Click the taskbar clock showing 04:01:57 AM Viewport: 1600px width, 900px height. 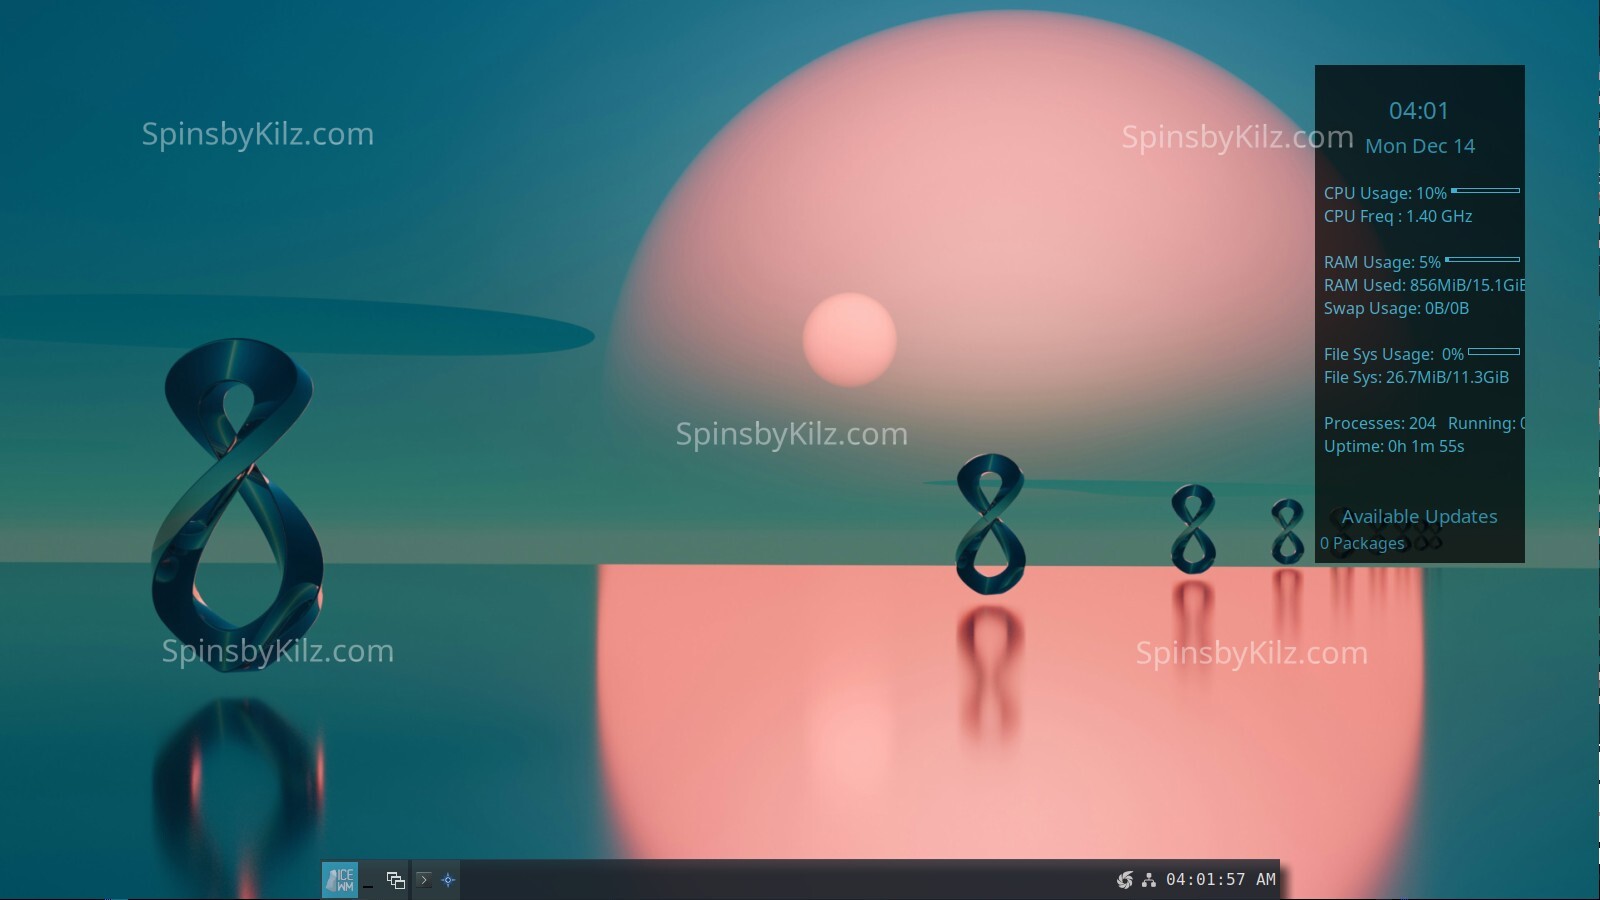[x=1220, y=880]
